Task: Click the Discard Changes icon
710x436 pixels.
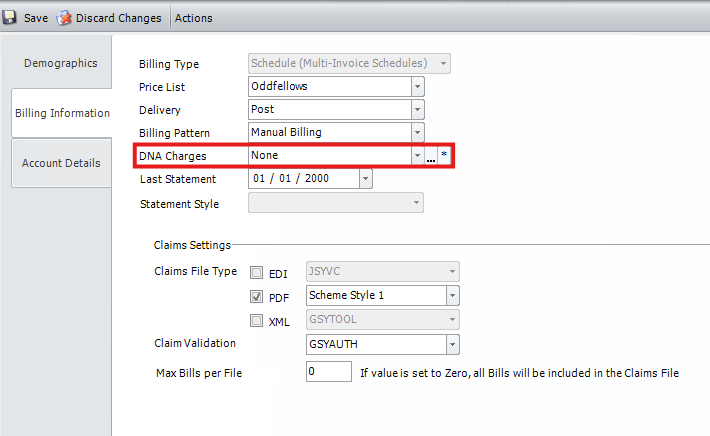Action: [66, 18]
